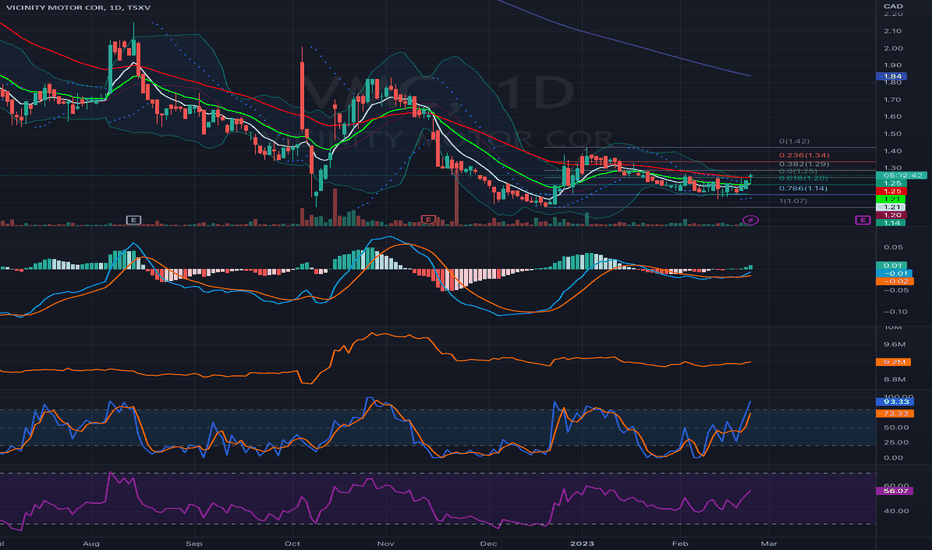The height and width of the screenshot is (550, 932).
Task: Select the RSI 56.07 purple value tag
Action: point(895,491)
